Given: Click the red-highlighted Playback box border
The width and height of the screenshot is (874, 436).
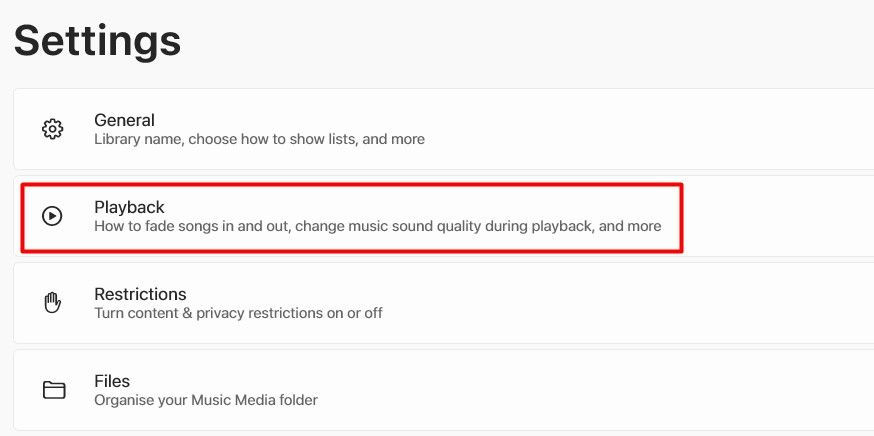Looking at the screenshot, I should (x=352, y=185).
